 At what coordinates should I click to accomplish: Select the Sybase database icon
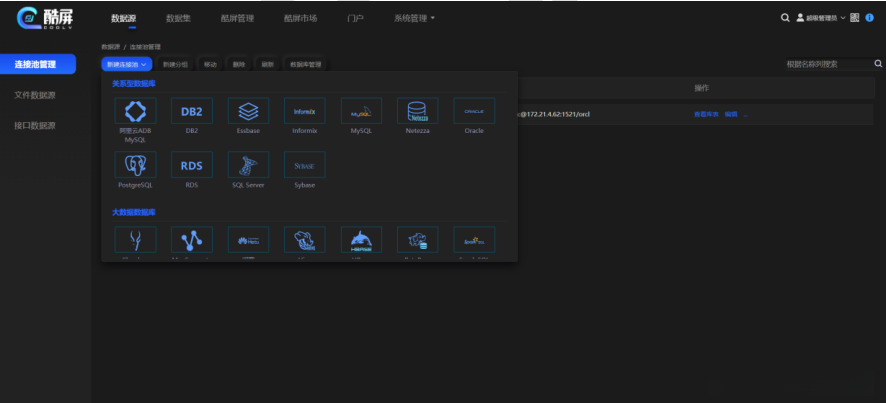click(x=305, y=164)
